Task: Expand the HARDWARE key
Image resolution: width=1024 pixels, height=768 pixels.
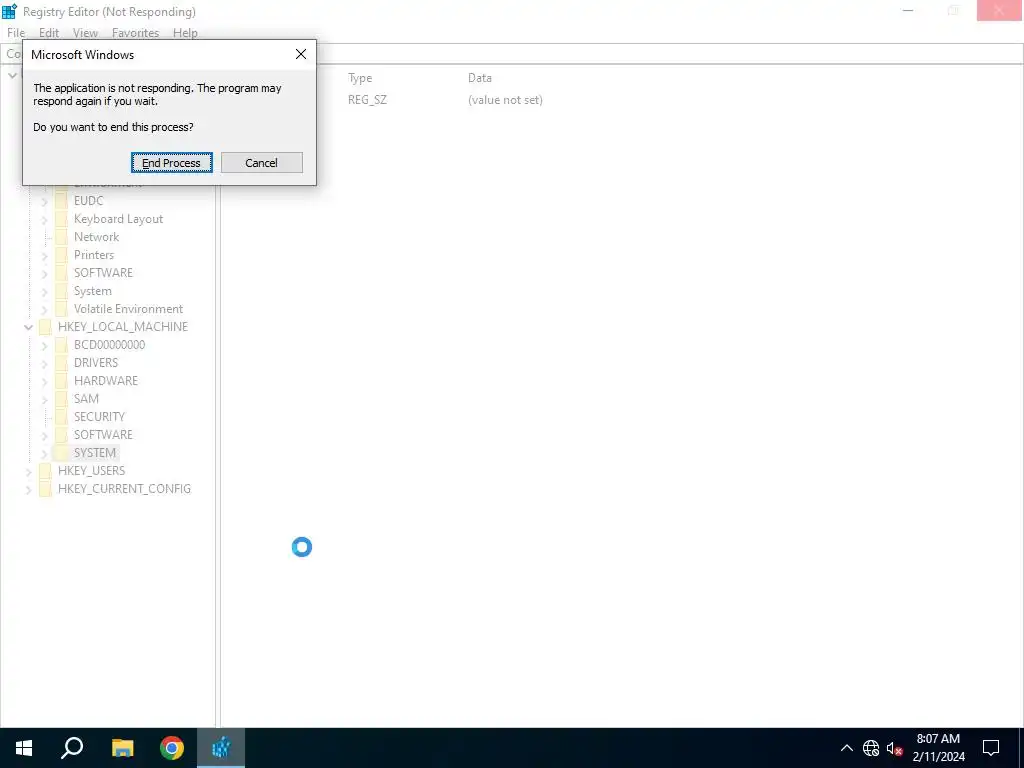Action: 44,381
